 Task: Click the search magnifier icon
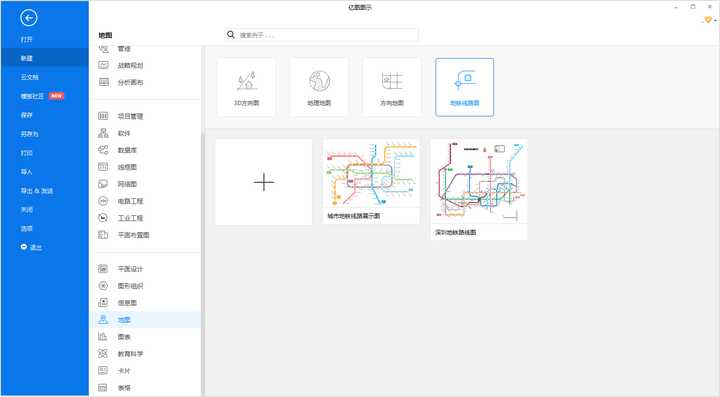coord(231,35)
